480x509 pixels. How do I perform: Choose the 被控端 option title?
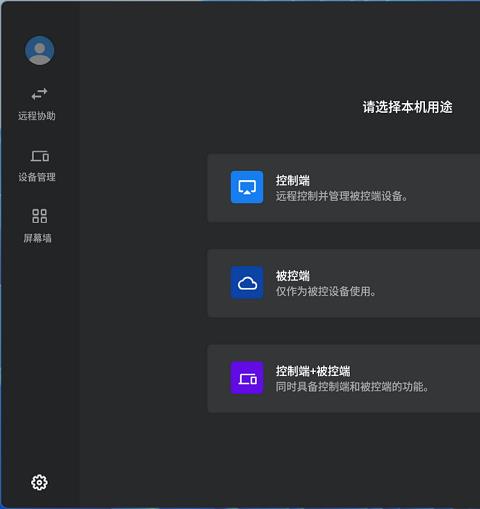coord(293,276)
